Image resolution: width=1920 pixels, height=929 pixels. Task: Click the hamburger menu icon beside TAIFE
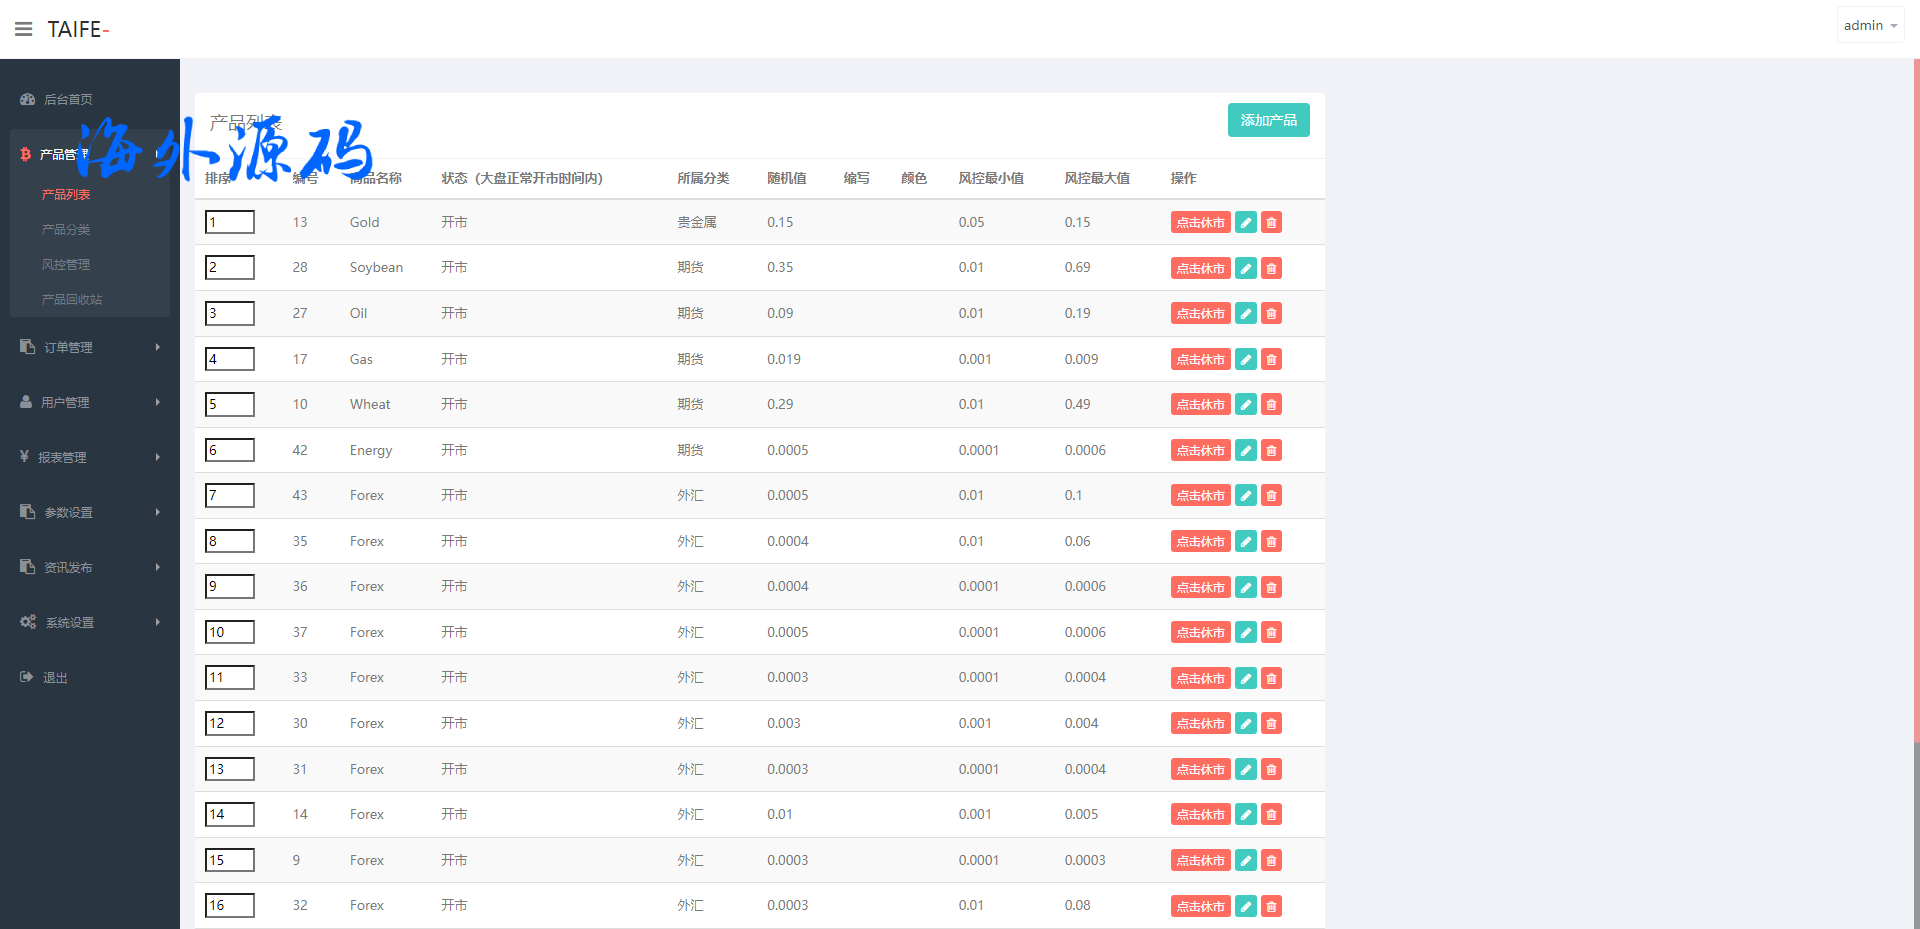point(24,29)
